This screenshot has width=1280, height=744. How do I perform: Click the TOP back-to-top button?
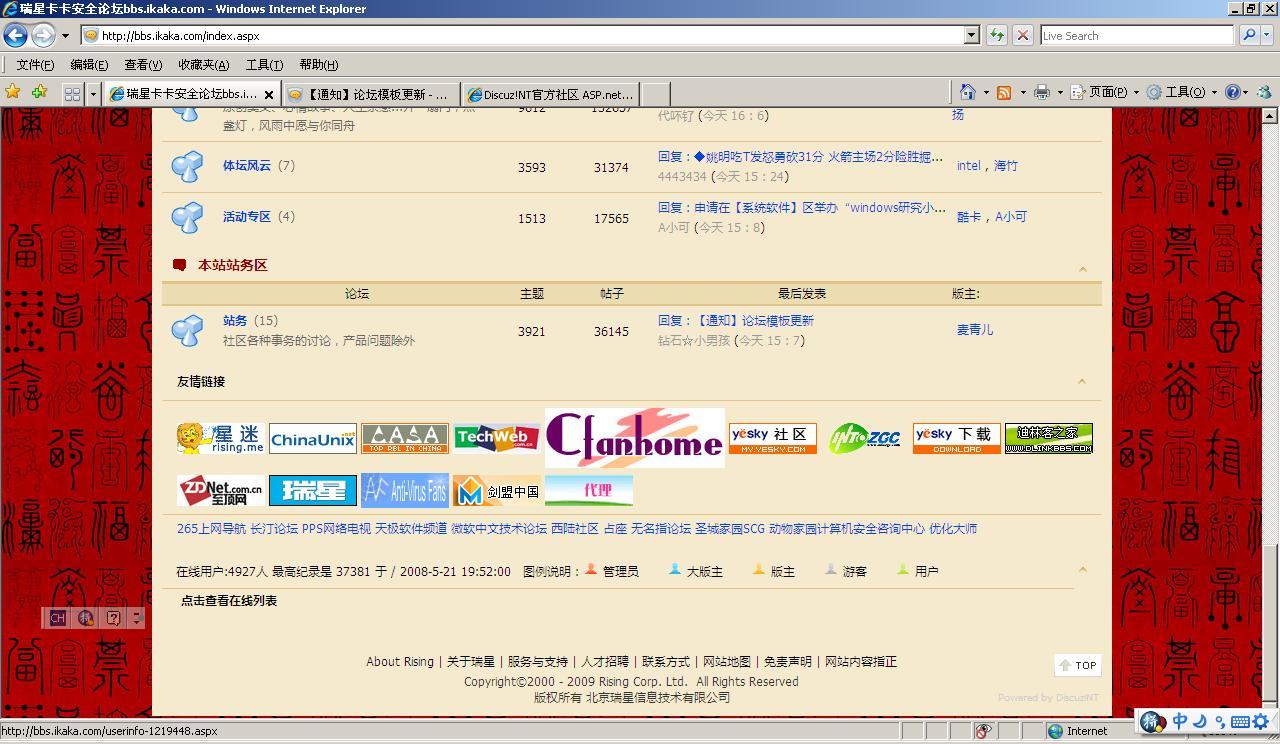coord(1078,665)
